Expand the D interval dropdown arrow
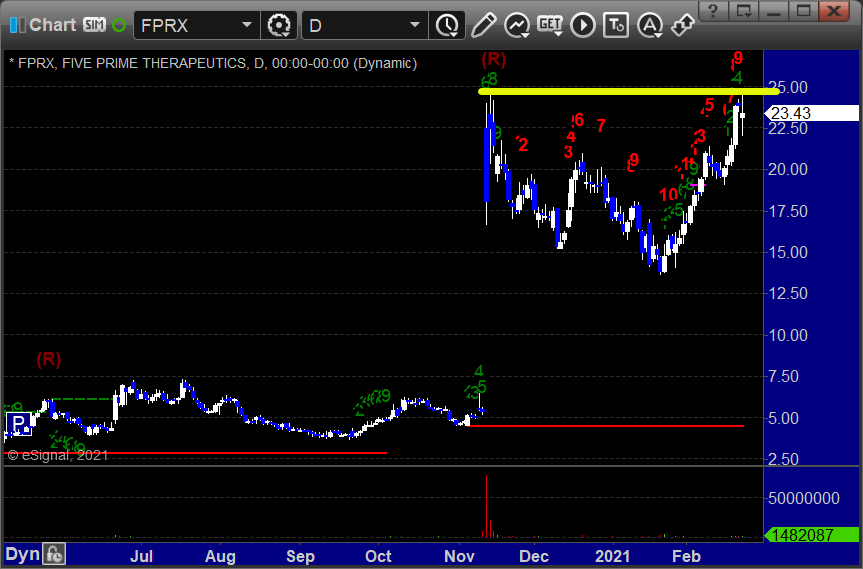This screenshot has width=863, height=569. 416,25
